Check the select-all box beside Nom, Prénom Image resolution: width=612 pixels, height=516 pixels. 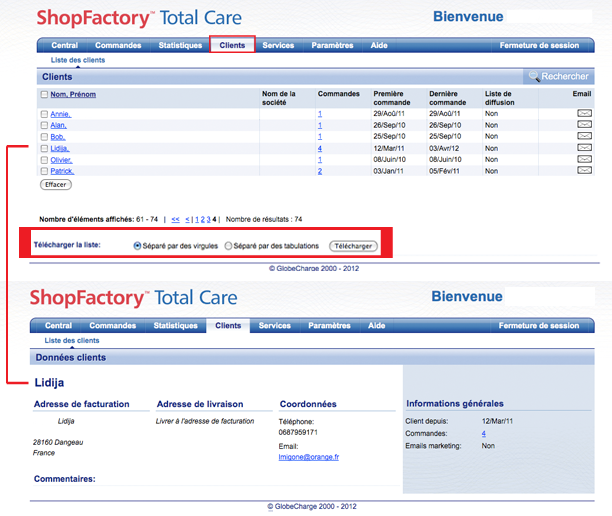pos(44,95)
